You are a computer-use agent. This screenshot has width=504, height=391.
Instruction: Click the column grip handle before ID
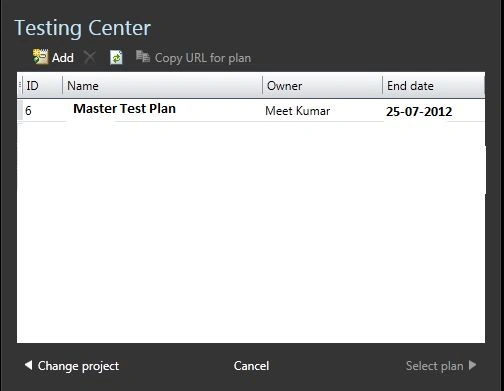[x=20, y=86]
